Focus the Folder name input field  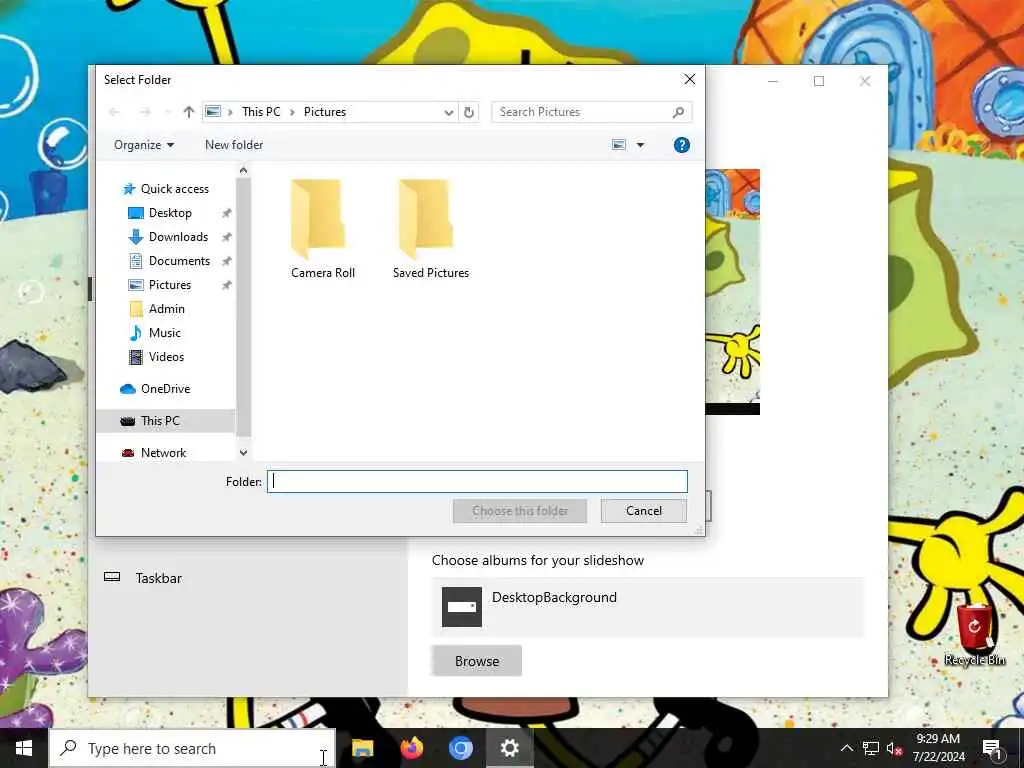click(477, 481)
